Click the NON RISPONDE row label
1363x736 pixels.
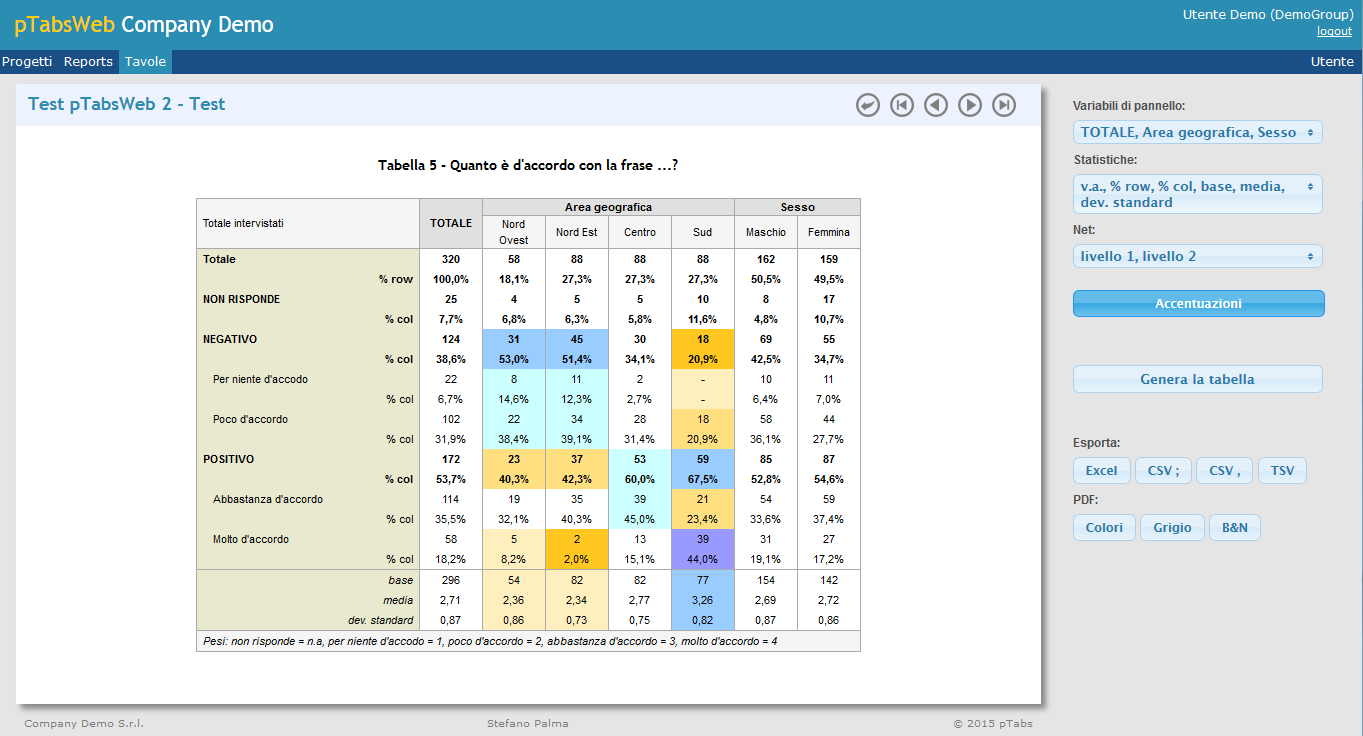(241, 299)
